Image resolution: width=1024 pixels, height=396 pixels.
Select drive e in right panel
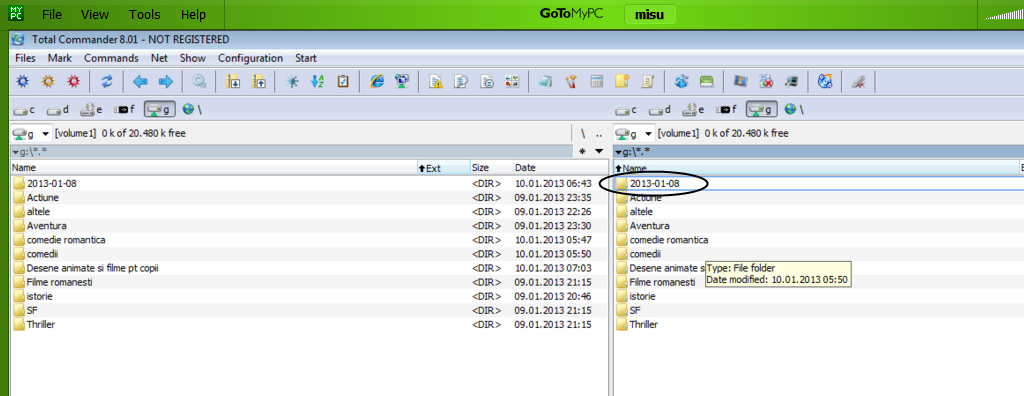click(x=694, y=110)
